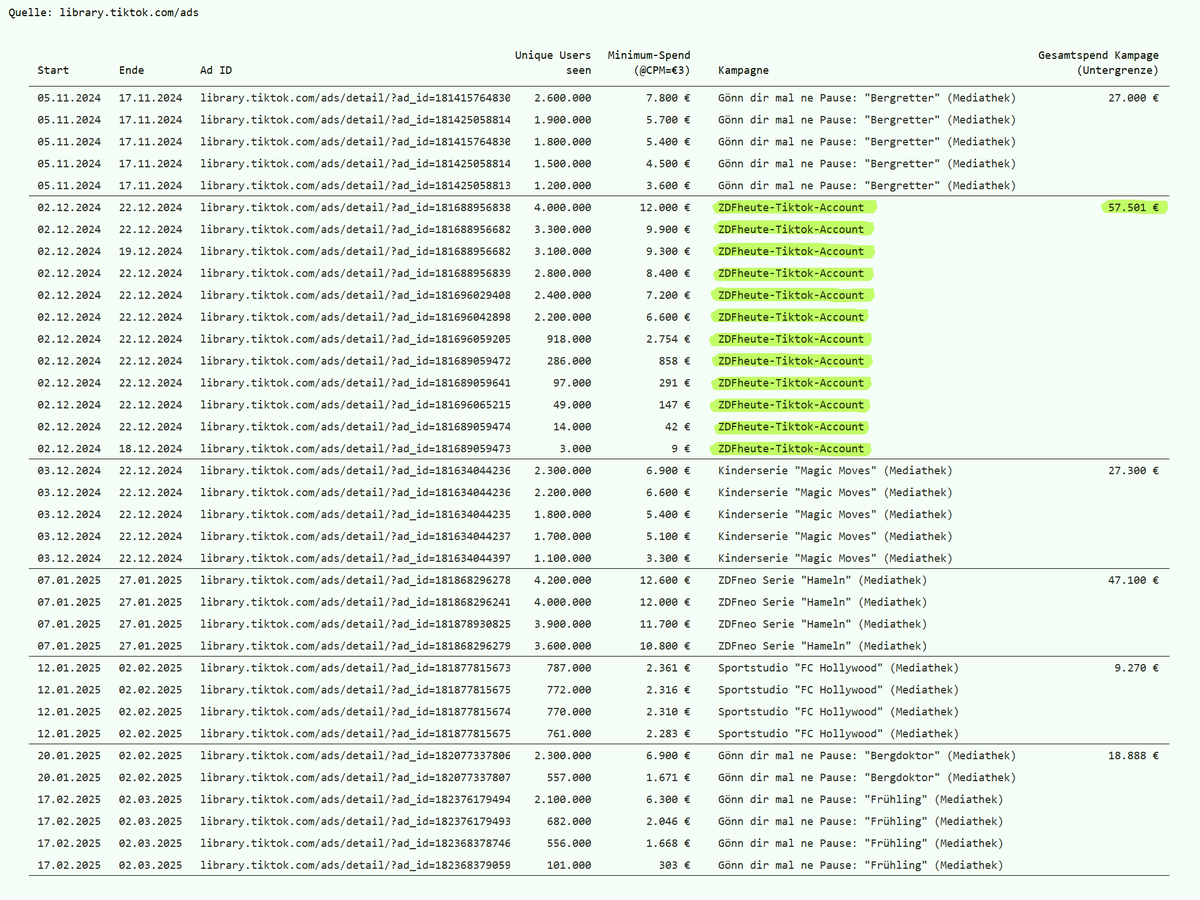Click the unique users value "3.100.000"
The width and height of the screenshot is (1200, 900).
click(562, 252)
